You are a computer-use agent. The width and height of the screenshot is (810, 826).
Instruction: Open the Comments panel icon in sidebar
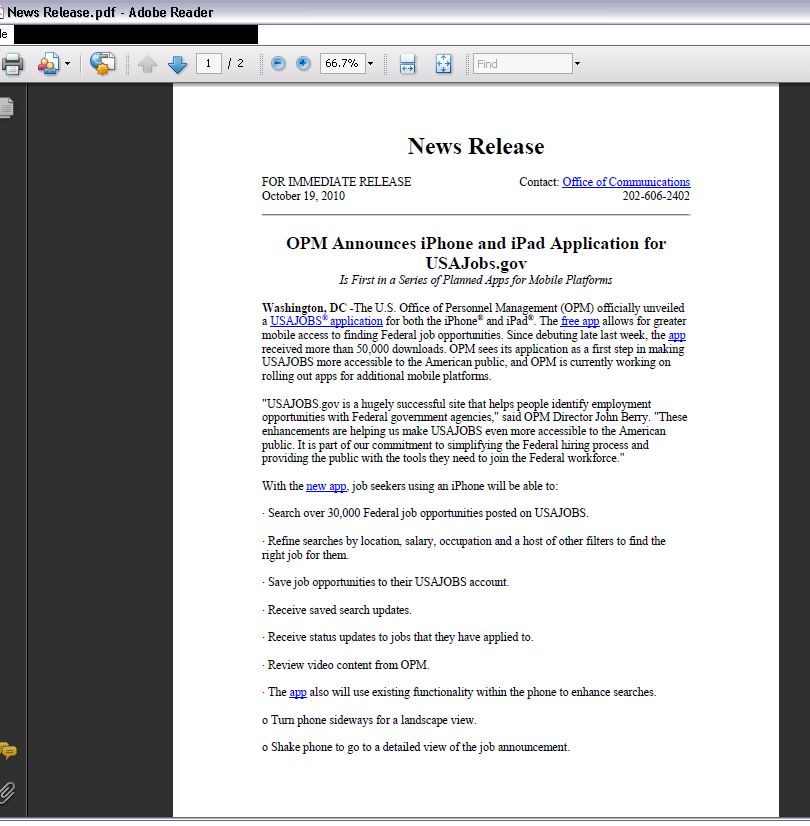pos(8,750)
